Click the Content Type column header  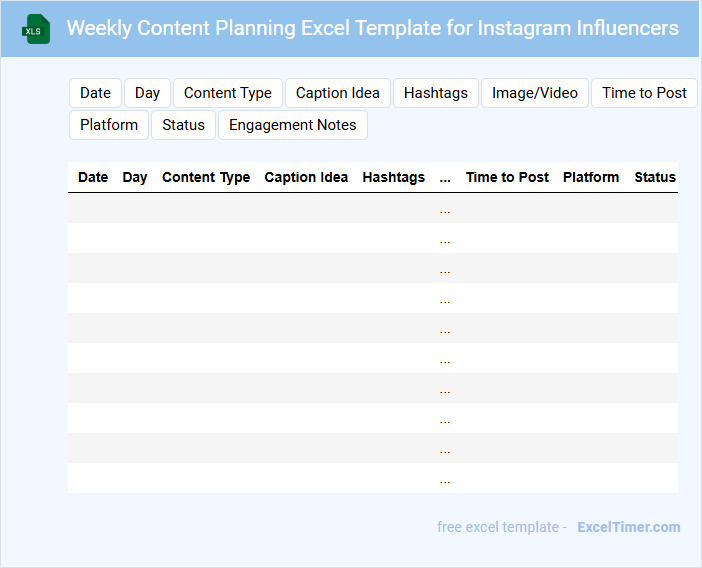click(206, 177)
